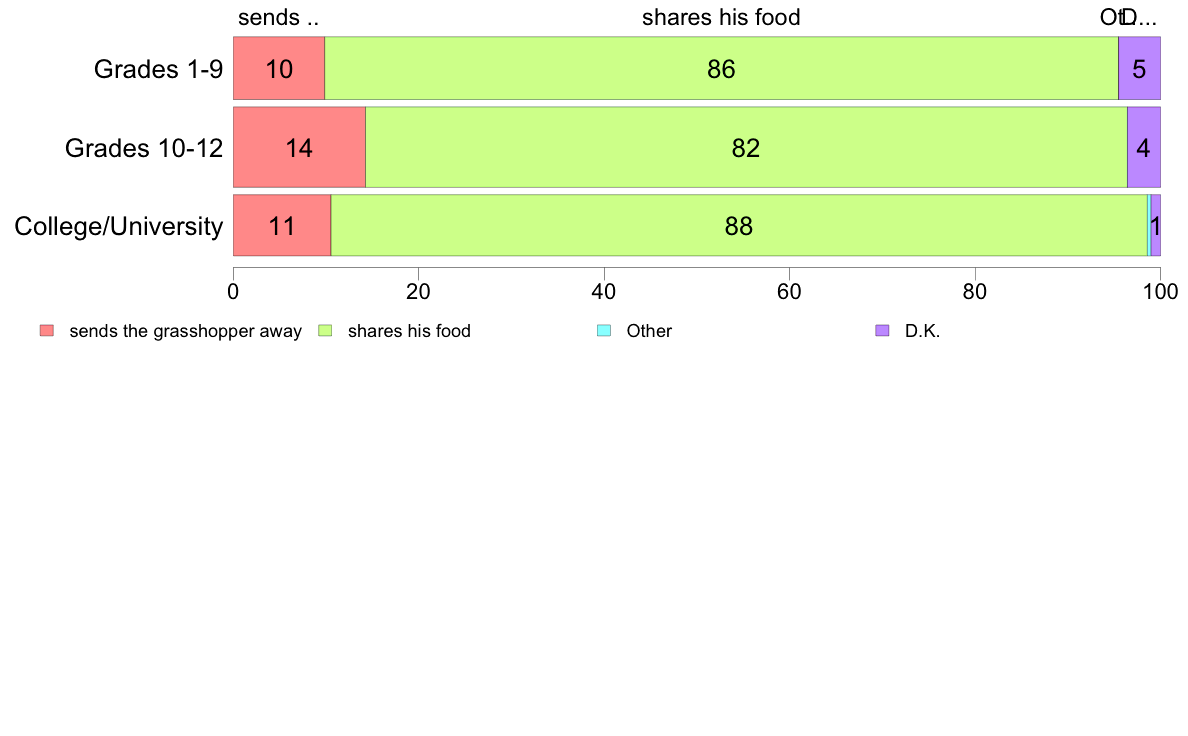Image resolution: width=1188 pixels, height=736 pixels.
Task: Select the Grades 1-9 green segment labeled 86
Action: point(721,68)
